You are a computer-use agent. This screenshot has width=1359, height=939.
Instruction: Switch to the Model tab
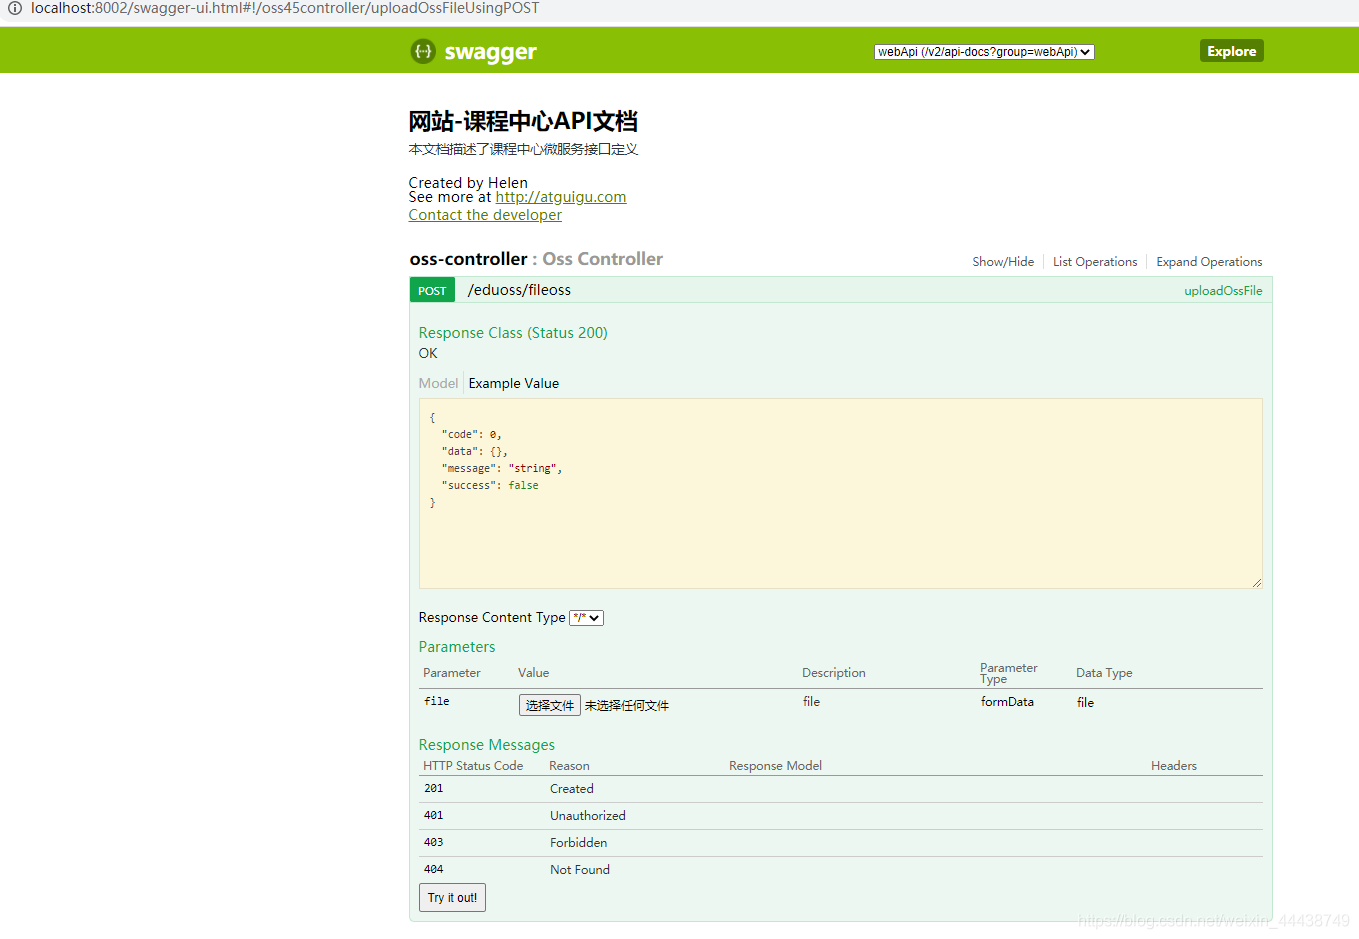point(438,383)
